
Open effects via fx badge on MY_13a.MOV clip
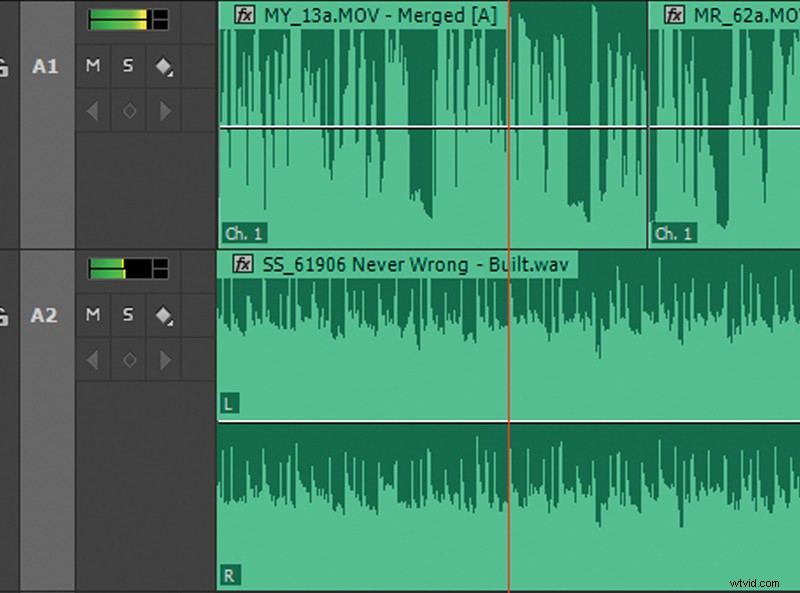click(x=243, y=15)
